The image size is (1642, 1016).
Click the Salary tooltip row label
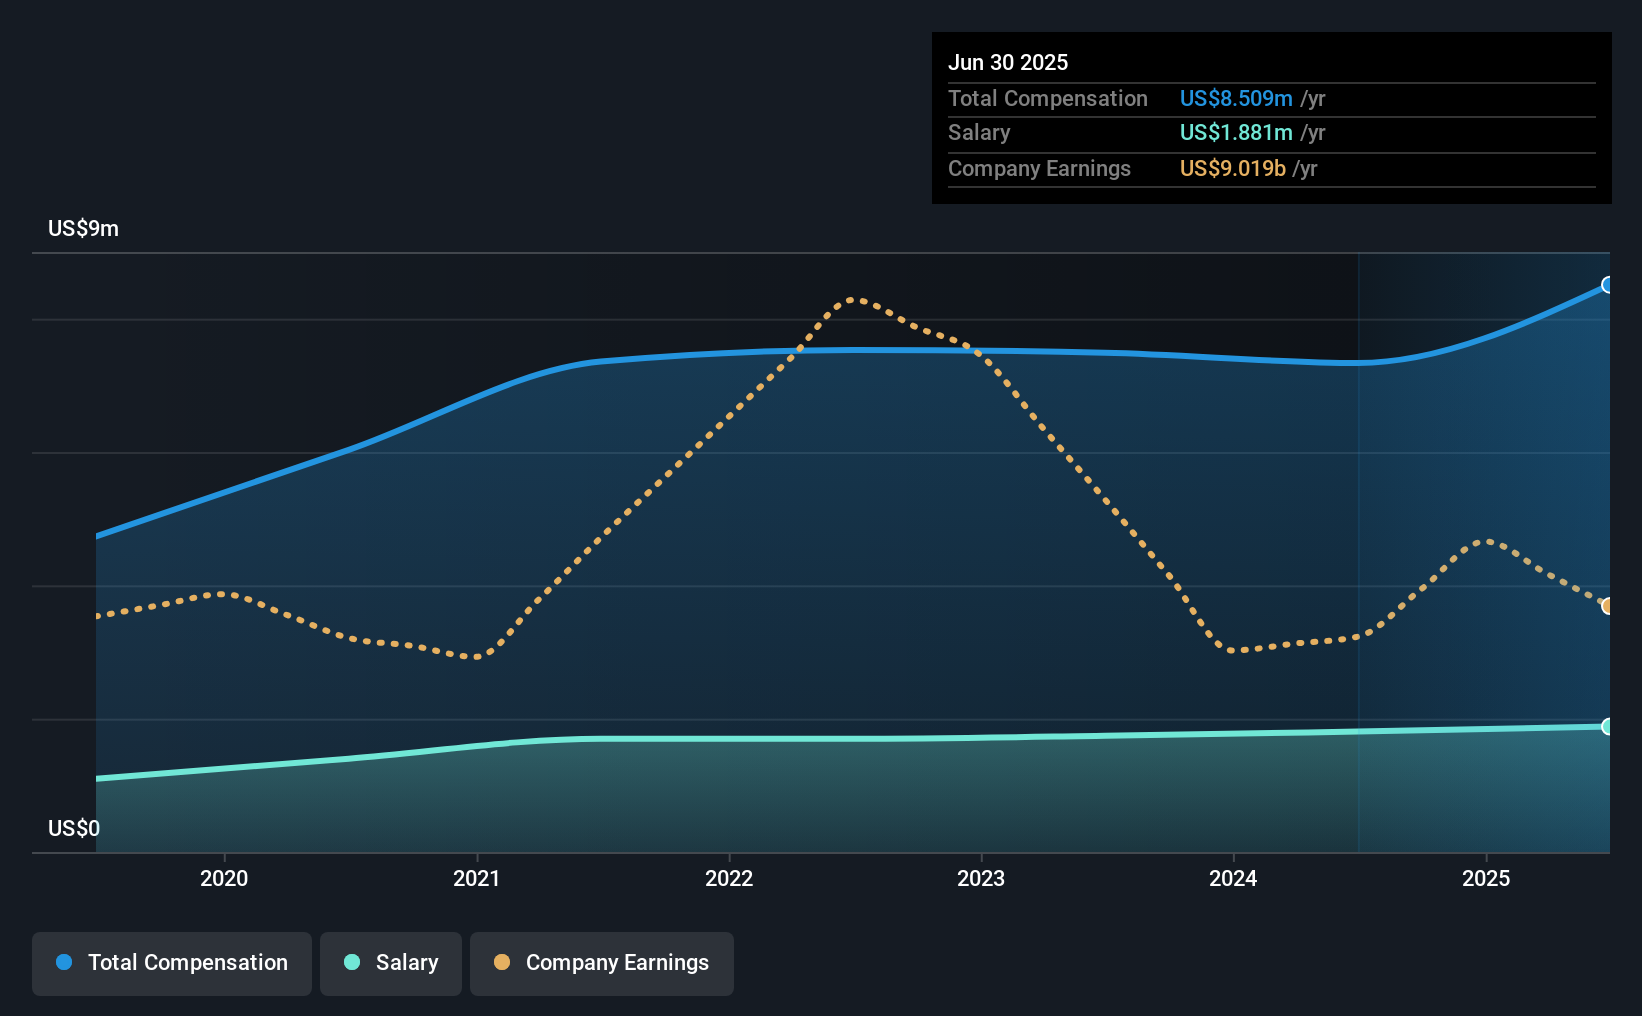(979, 132)
